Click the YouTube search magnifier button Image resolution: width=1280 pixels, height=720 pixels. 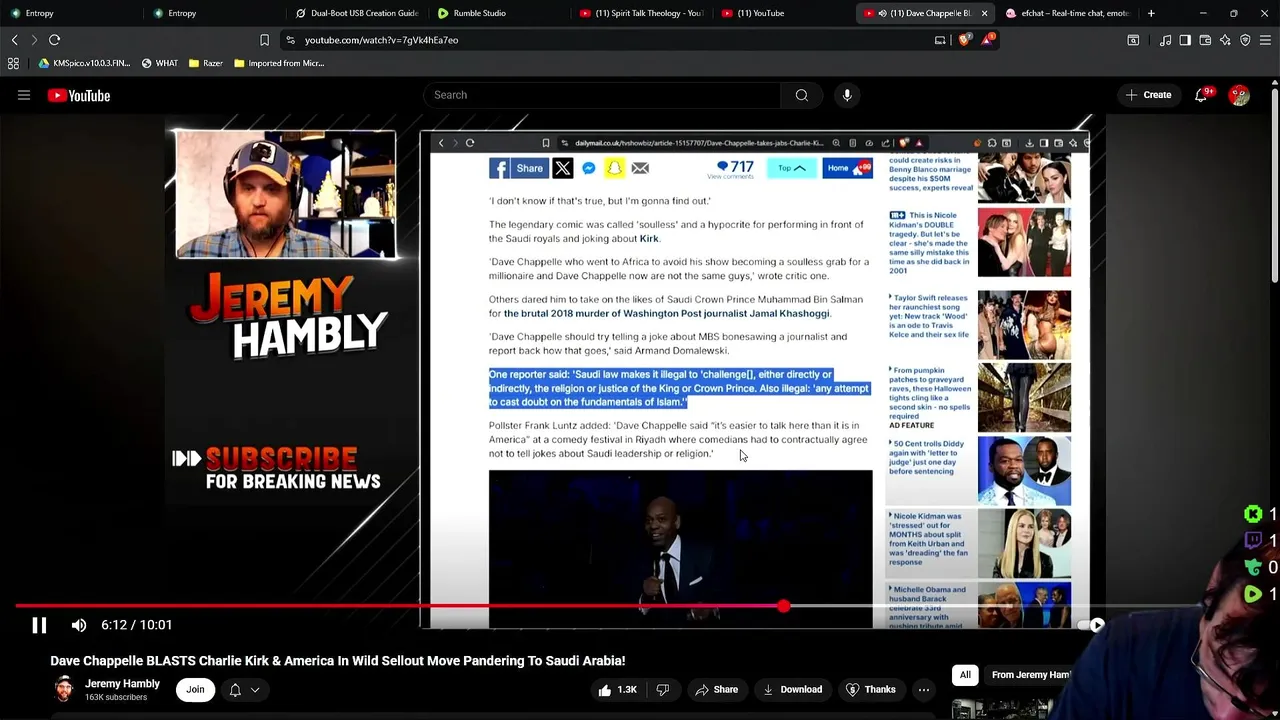point(802,95)
